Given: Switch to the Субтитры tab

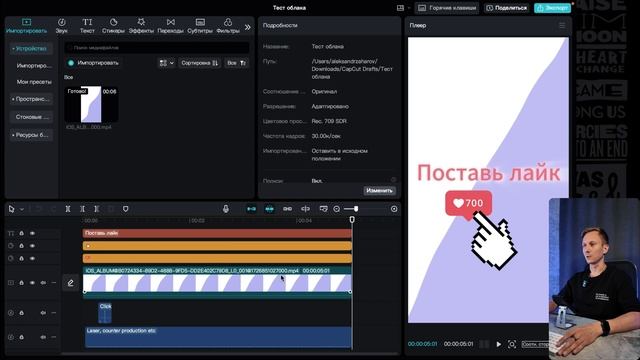Looking at the screenshot, I should coord(200,26).
